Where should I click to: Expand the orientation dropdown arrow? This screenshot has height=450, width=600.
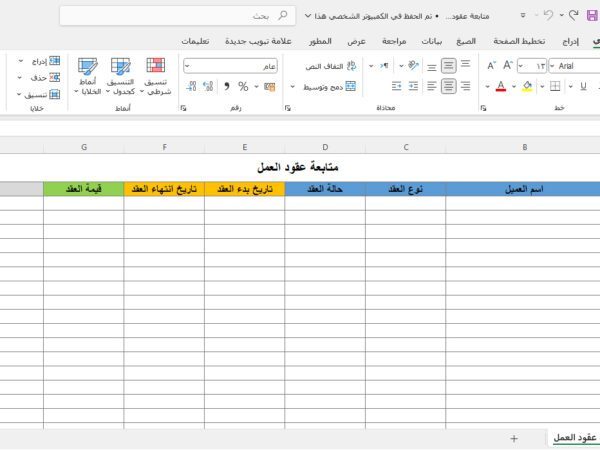pos(401,66)
